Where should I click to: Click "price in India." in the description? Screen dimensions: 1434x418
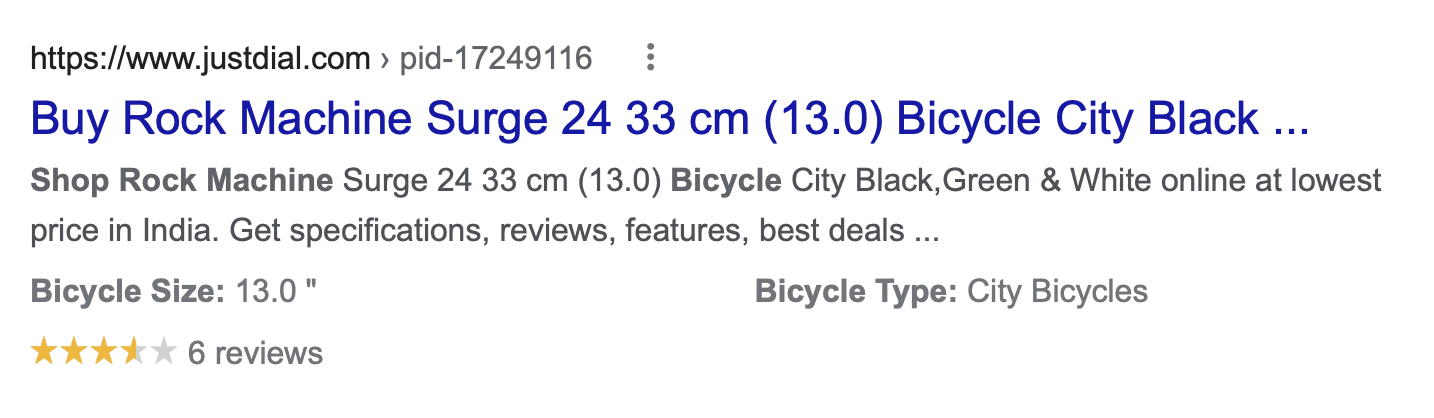click(125, 232)
